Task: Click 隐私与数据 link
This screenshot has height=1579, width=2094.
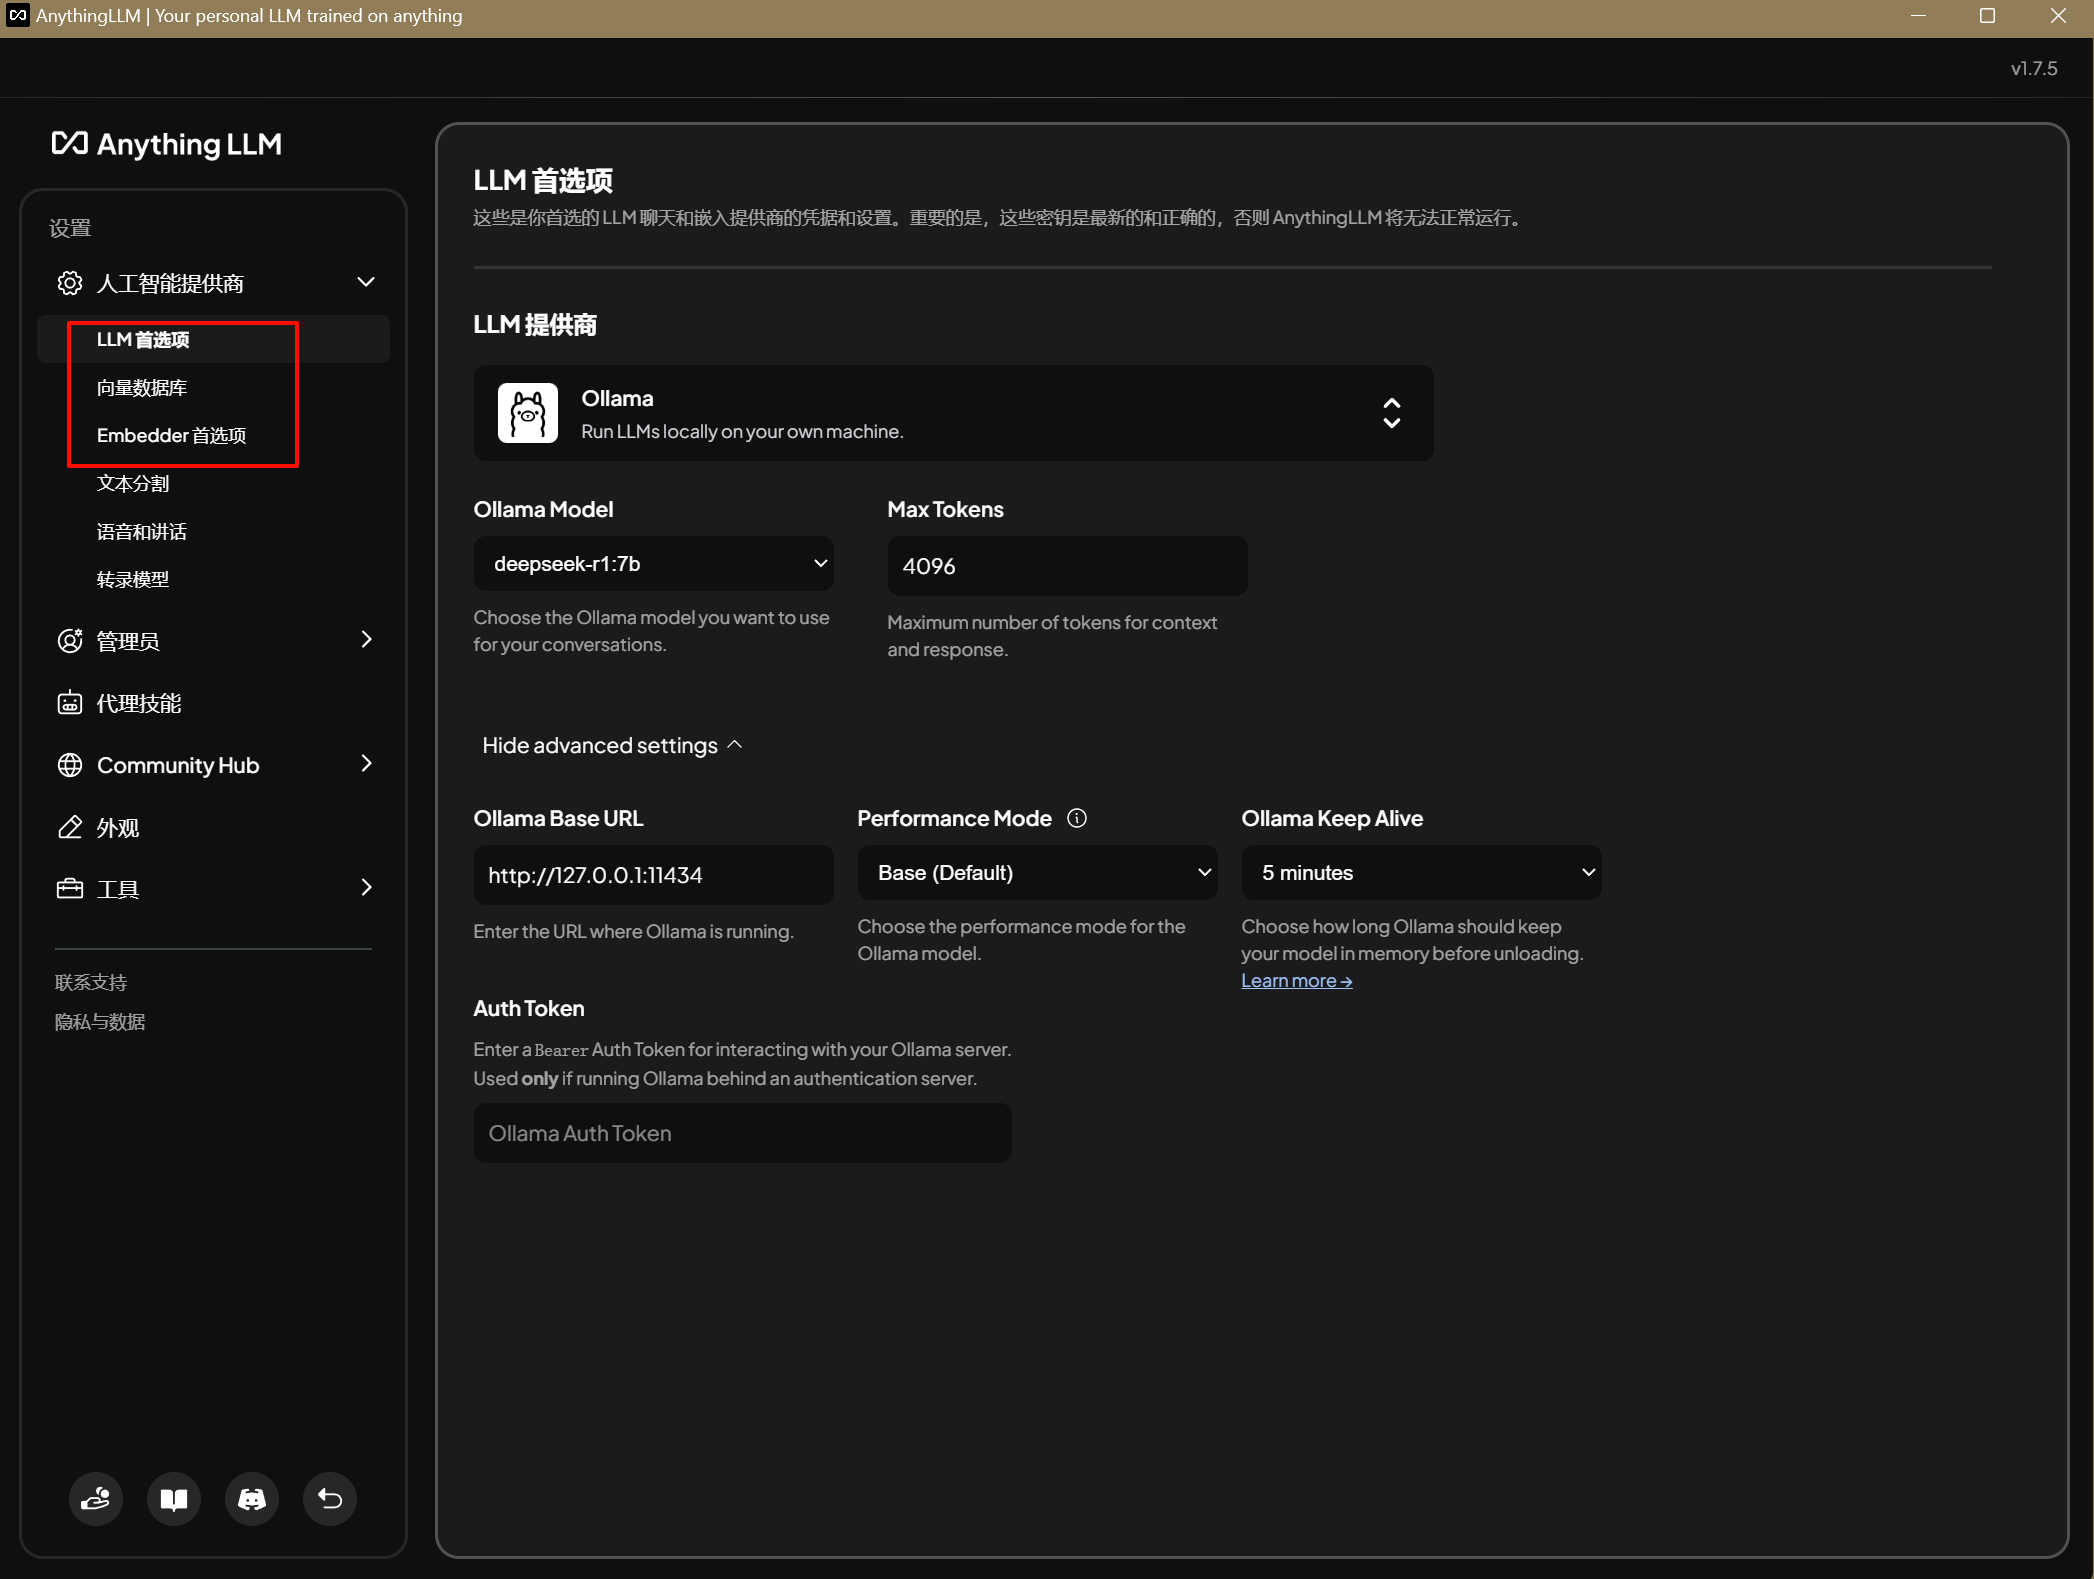Action: point(100,1022)
